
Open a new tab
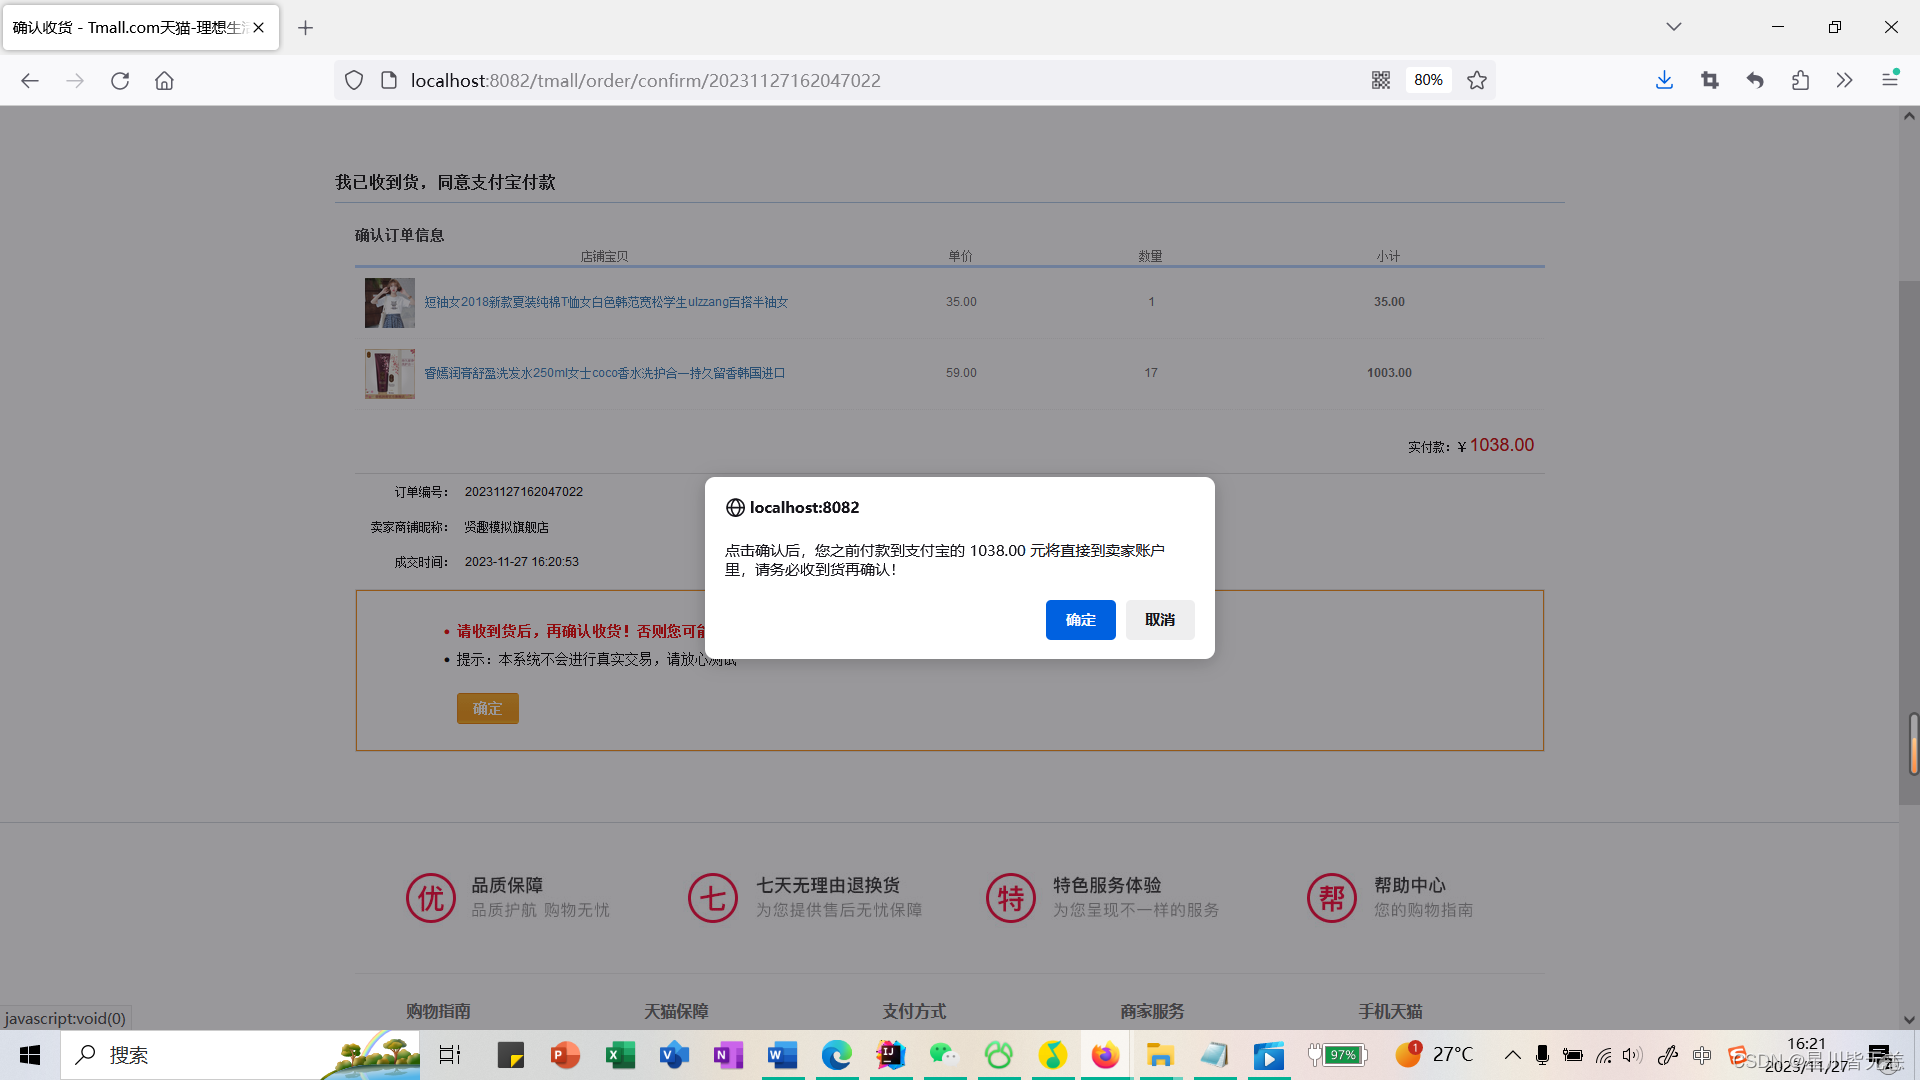click(x=306, y=28)
